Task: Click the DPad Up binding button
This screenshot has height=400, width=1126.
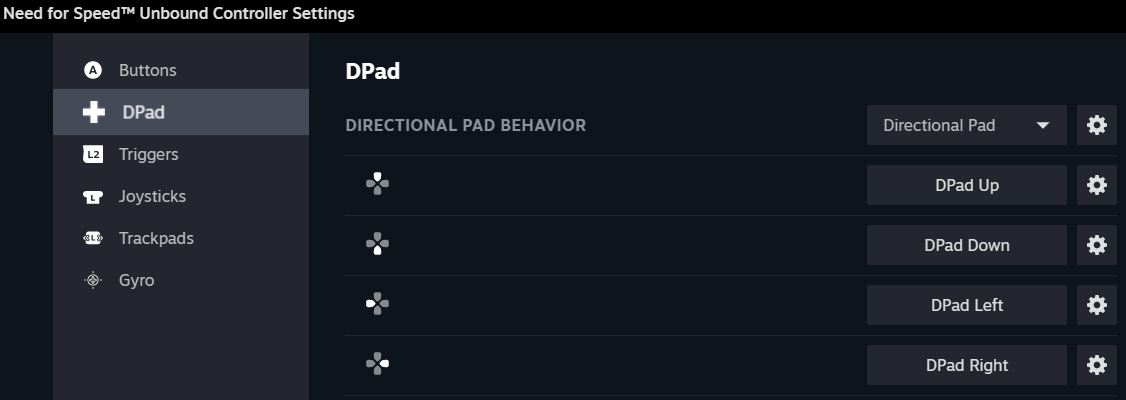Action: click(966, 185)
